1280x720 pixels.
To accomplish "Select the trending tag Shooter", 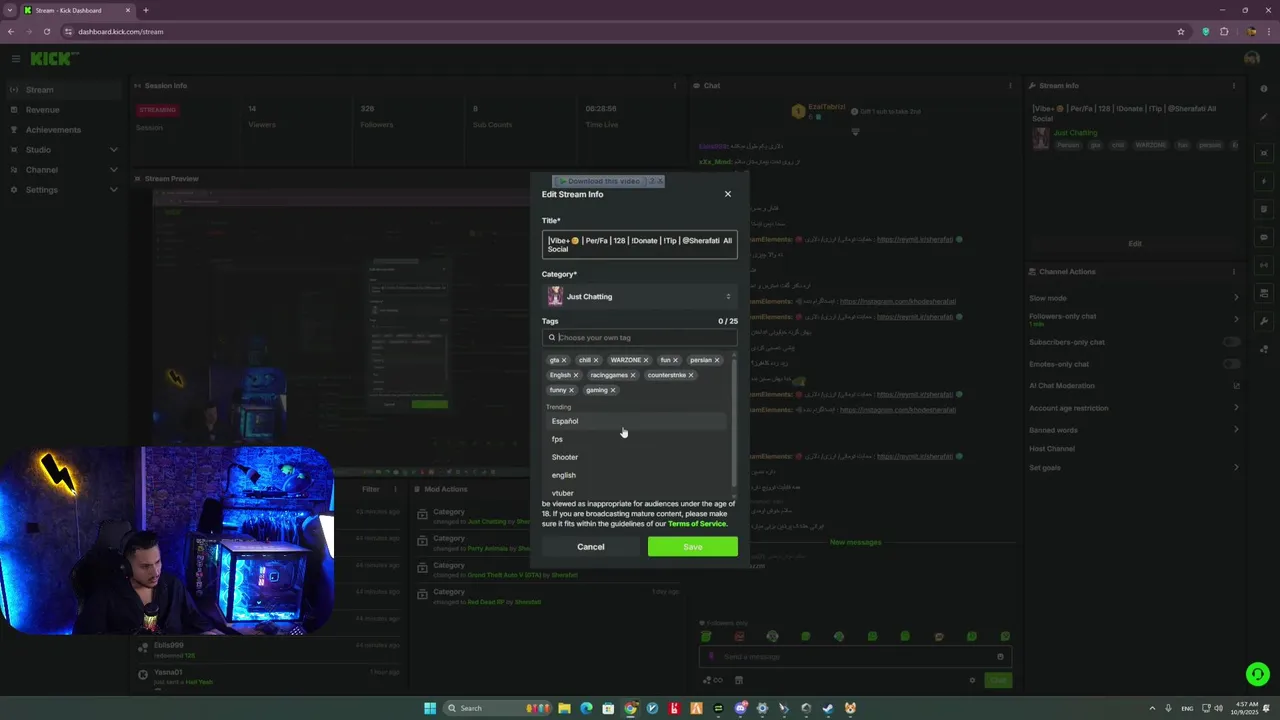I will (x=636, y=457).
